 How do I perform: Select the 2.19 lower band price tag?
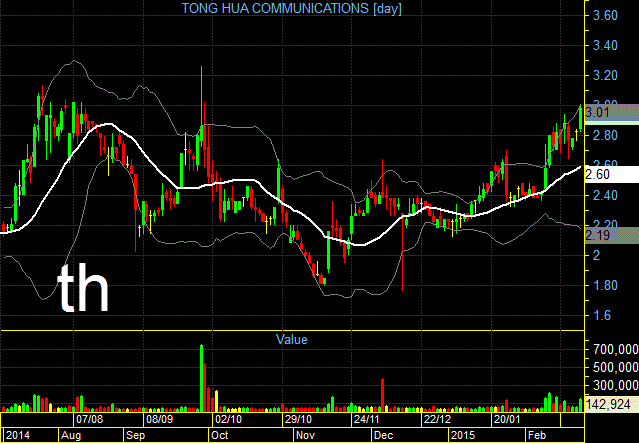[x=611, y=236]
